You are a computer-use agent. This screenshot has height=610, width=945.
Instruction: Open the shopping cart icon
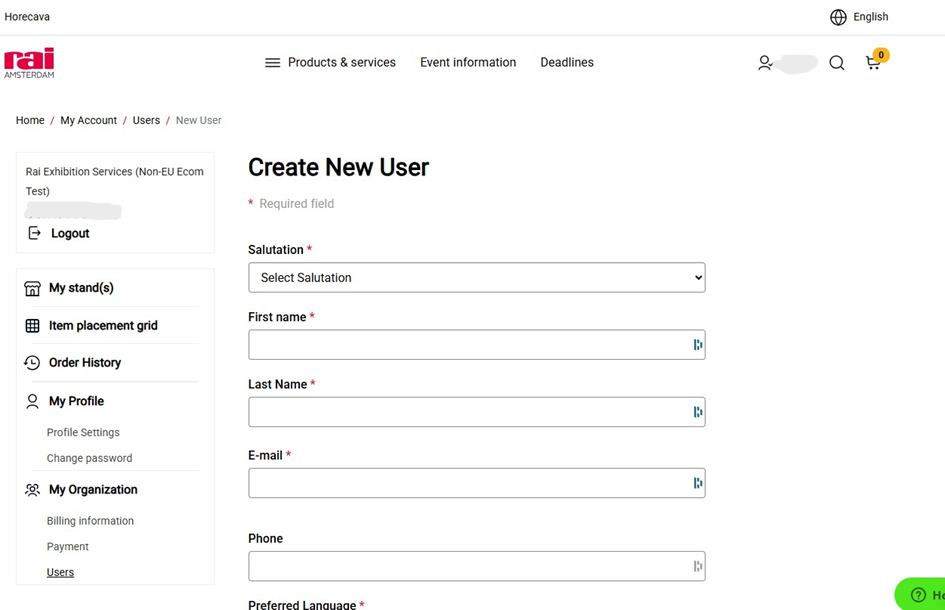point(873,63)
